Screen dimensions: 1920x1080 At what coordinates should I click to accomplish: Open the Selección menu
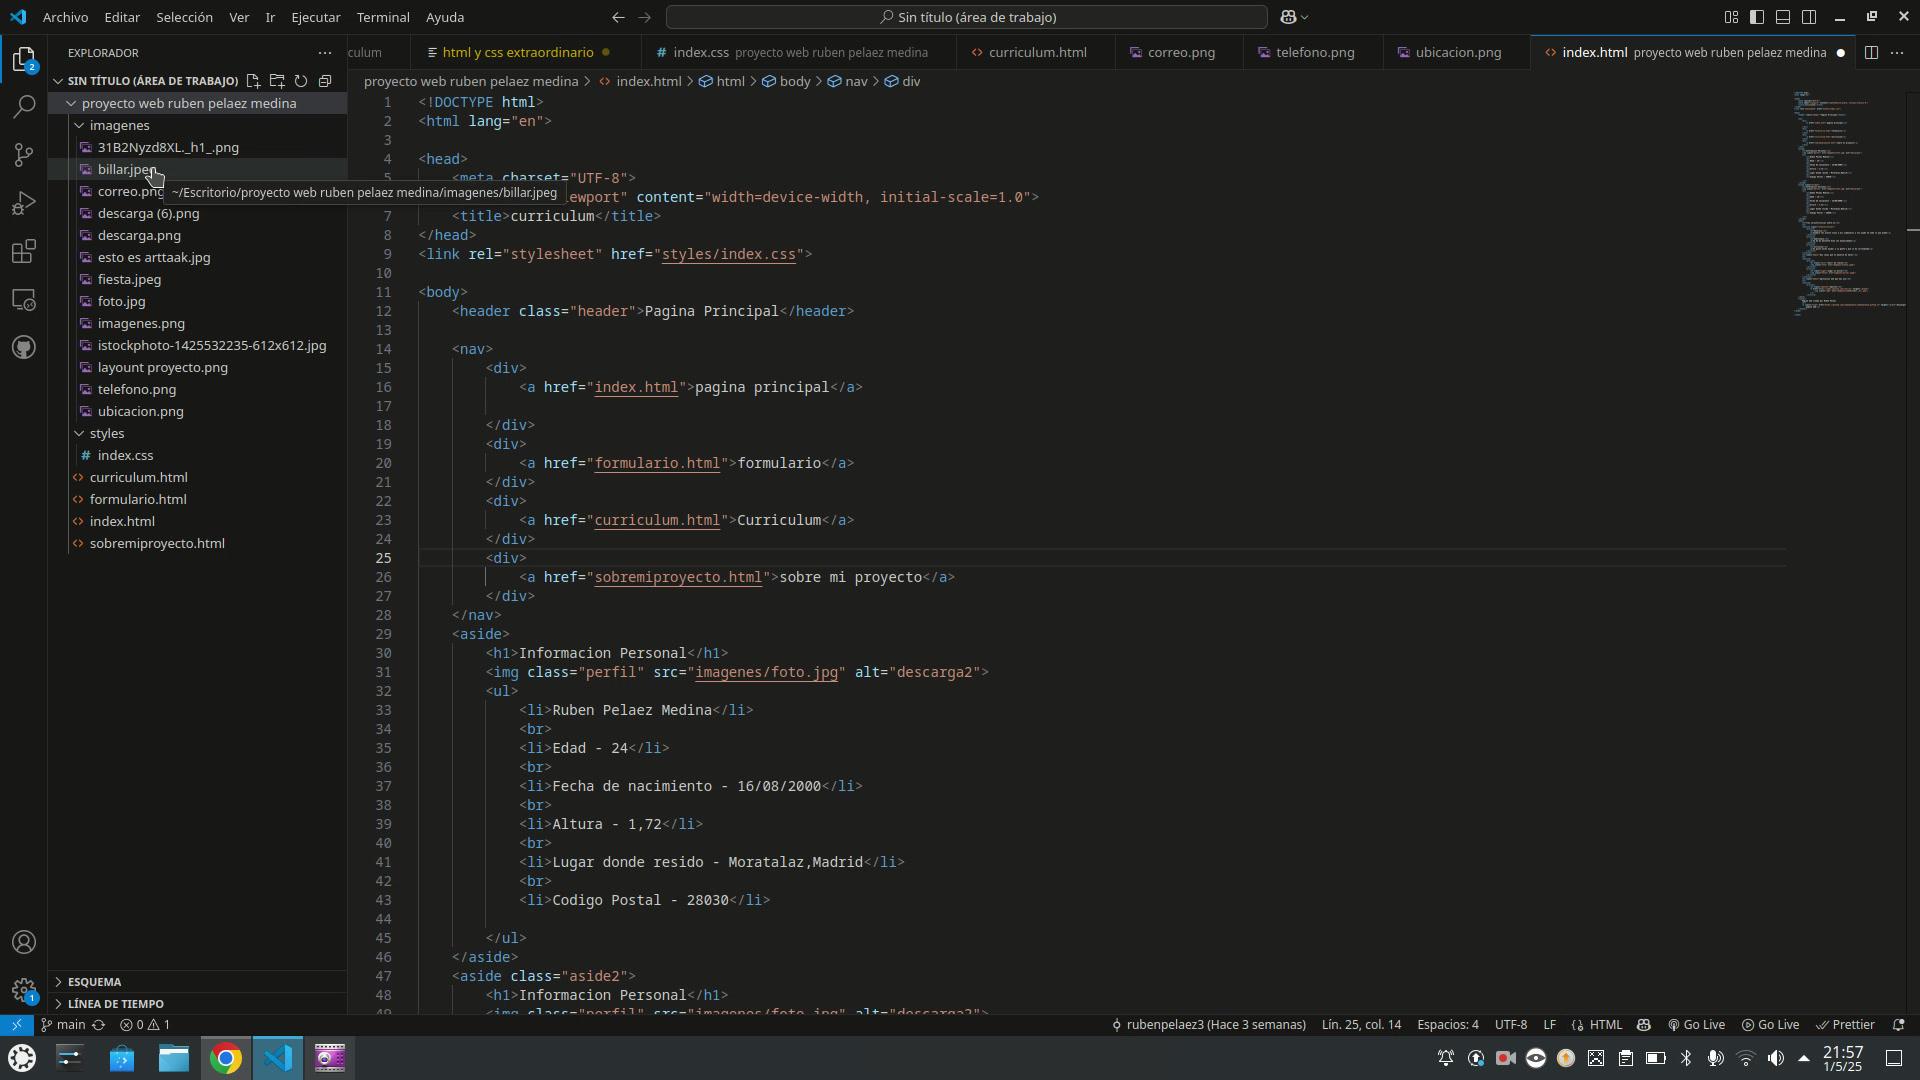(184, 17)
